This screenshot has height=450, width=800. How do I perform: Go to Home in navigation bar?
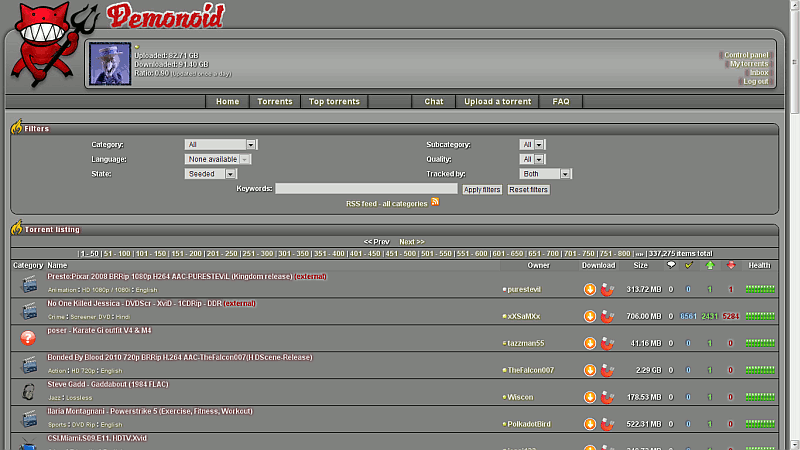pos(228,102)
